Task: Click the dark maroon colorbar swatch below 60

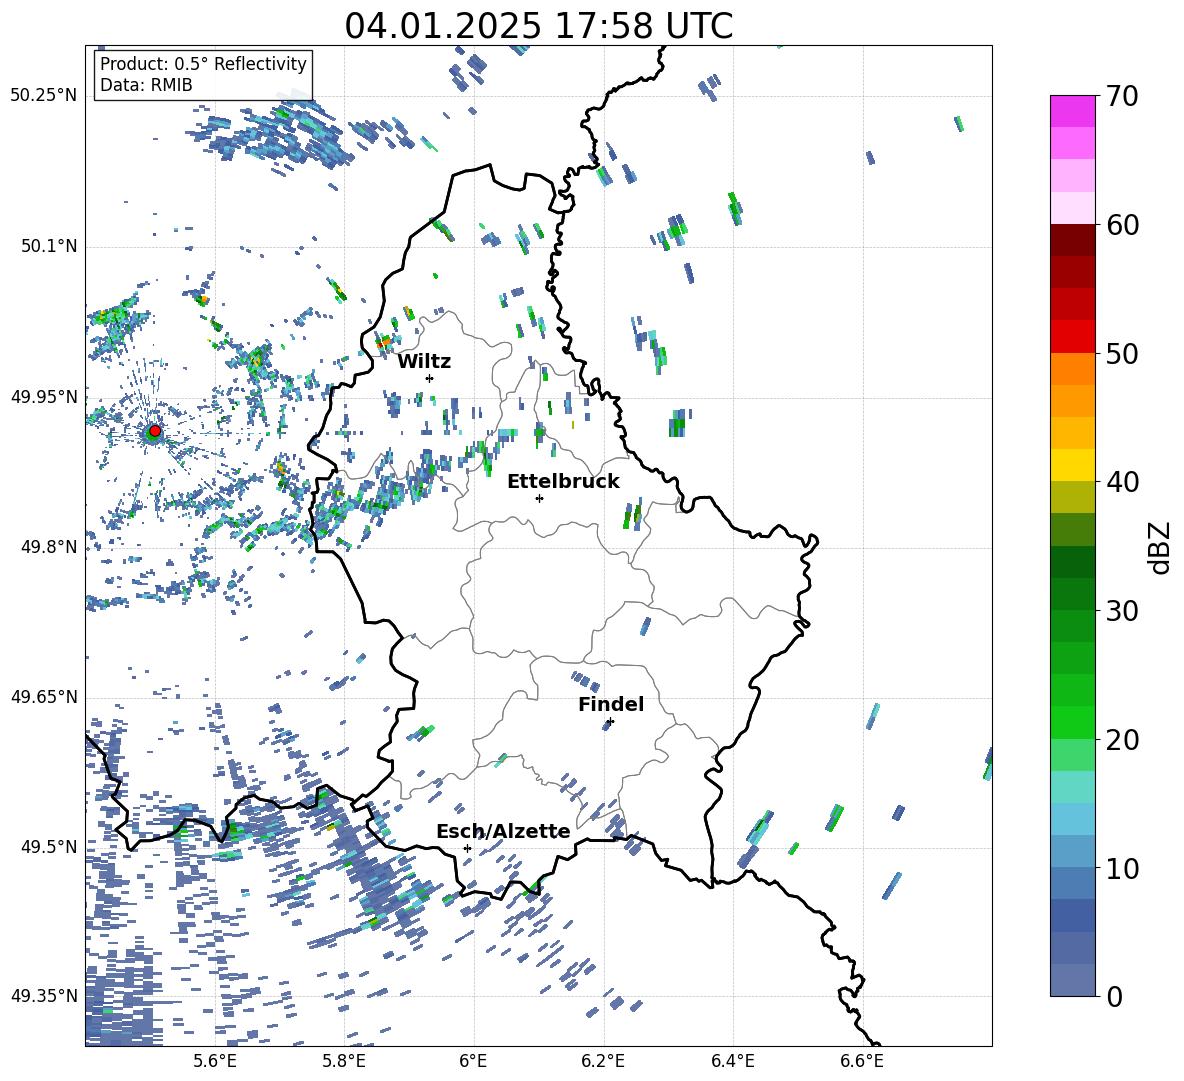Action: tap(1072, 240)
